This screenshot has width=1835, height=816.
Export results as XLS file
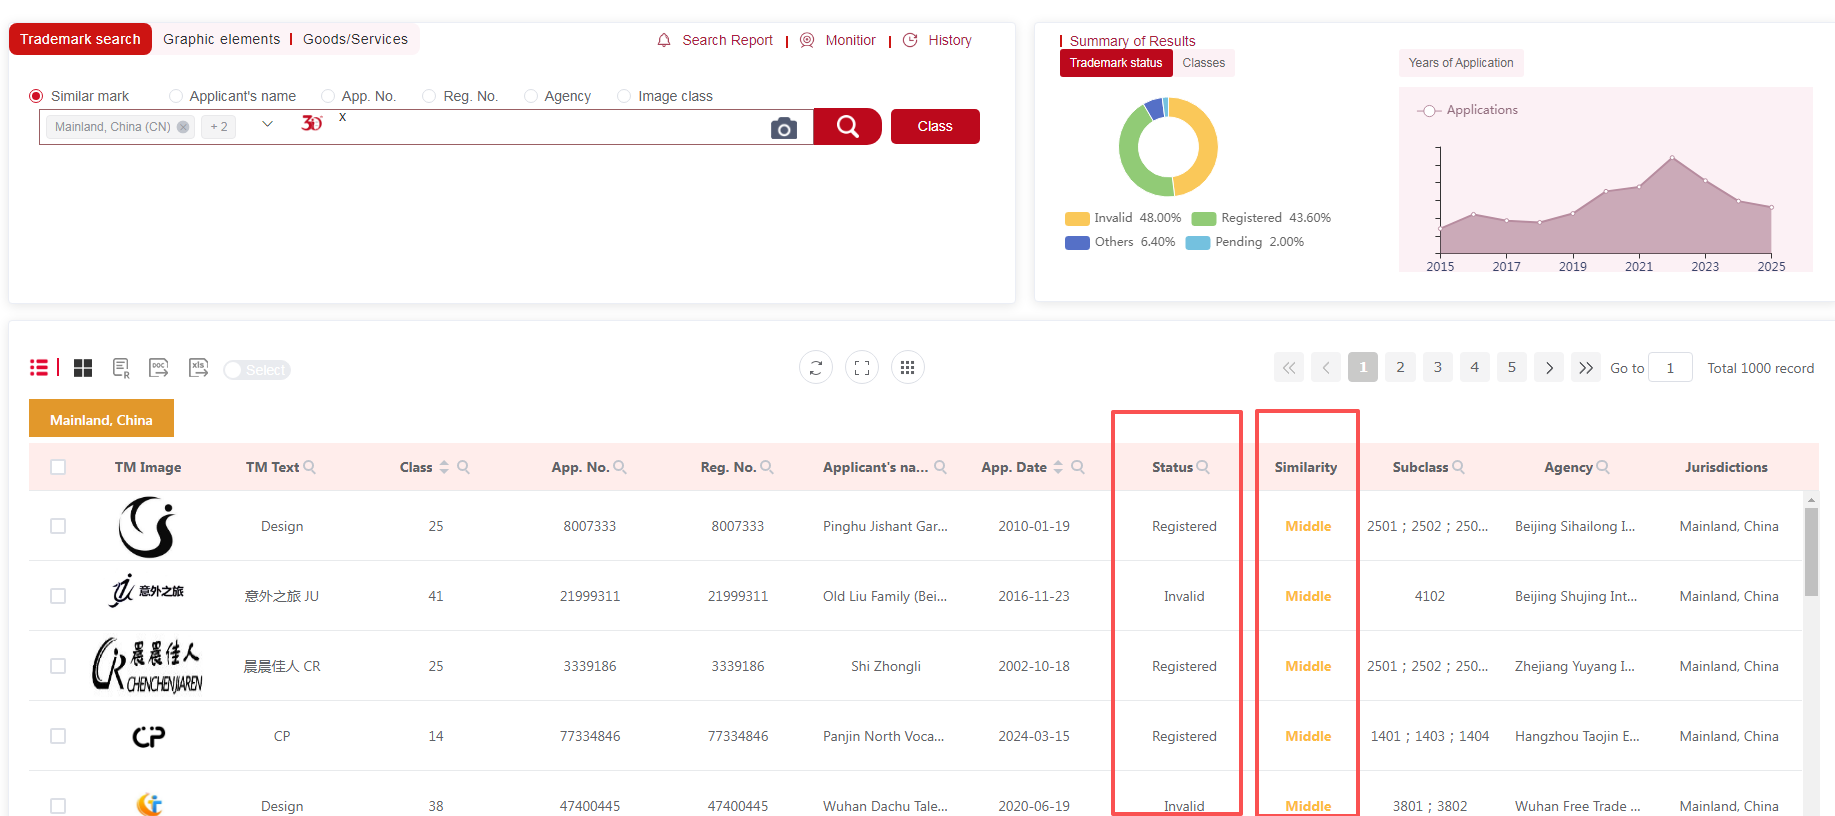tap(198, 368)
